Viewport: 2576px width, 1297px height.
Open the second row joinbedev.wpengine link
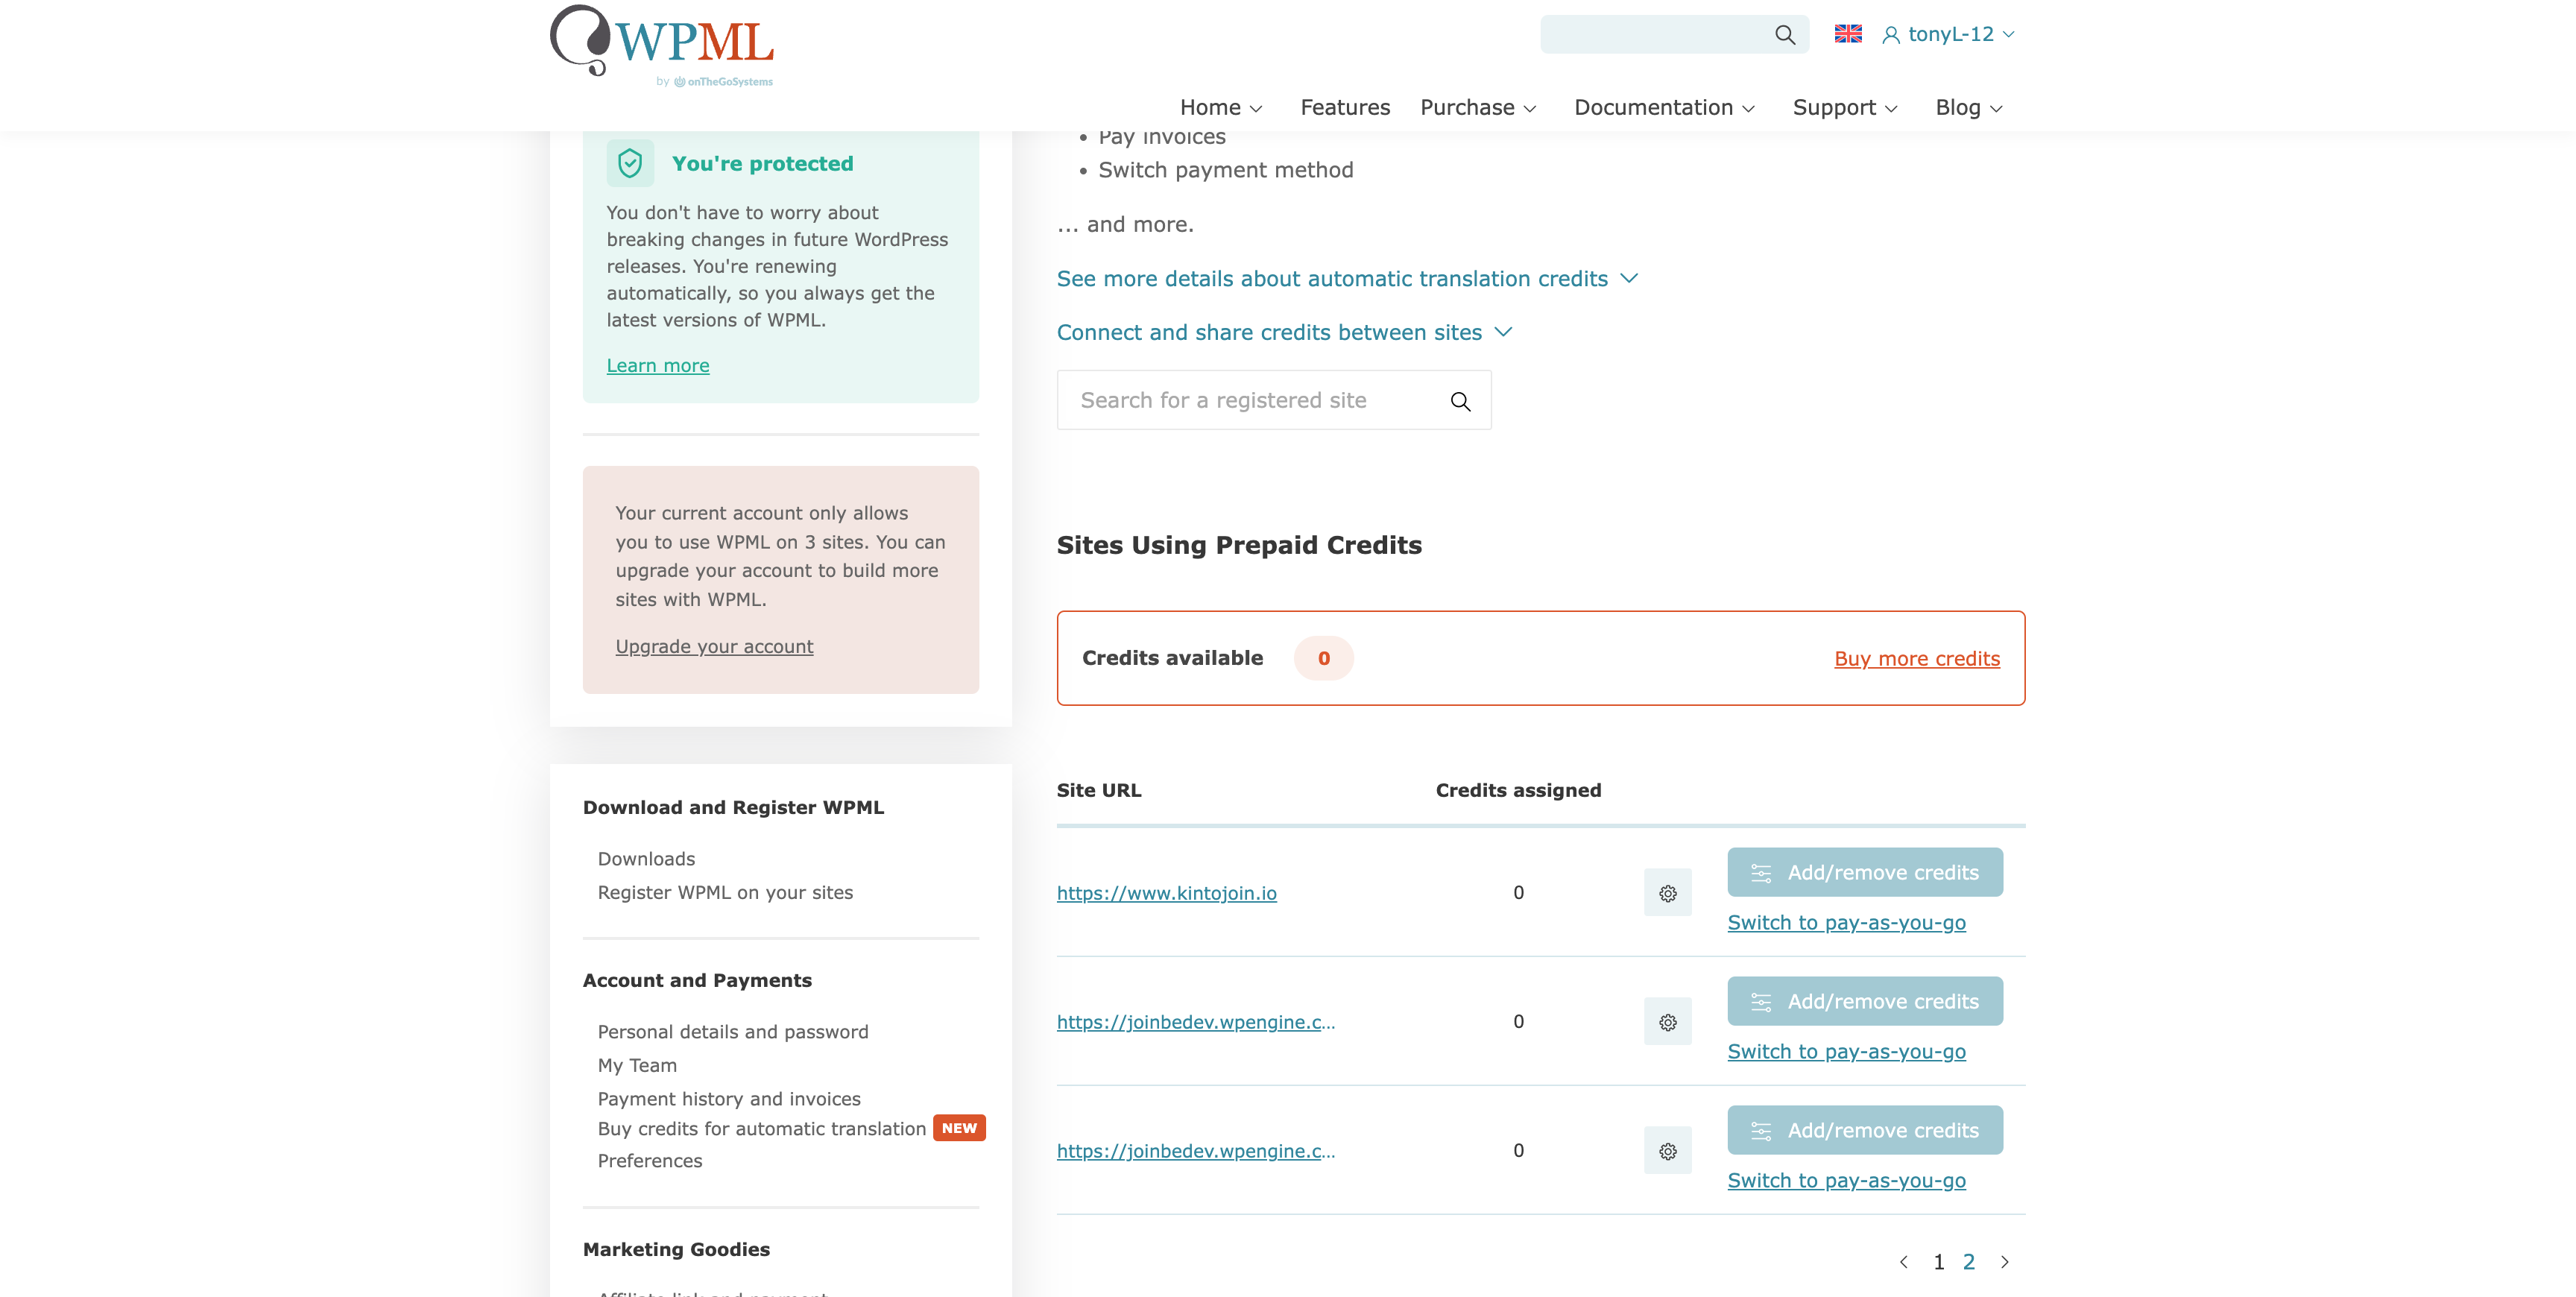click(x=1196, y=1022)
